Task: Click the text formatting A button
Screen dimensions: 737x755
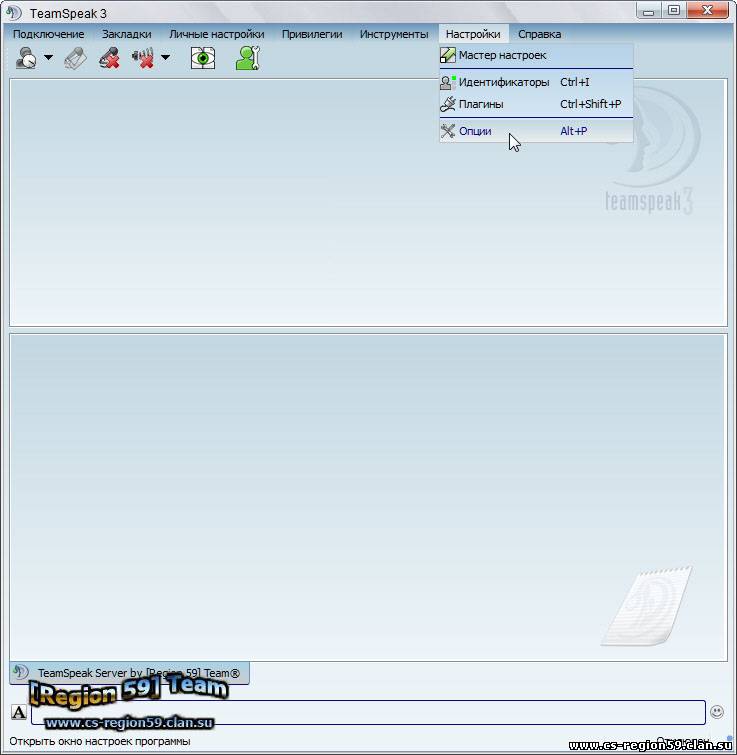Action: (19, 712)
